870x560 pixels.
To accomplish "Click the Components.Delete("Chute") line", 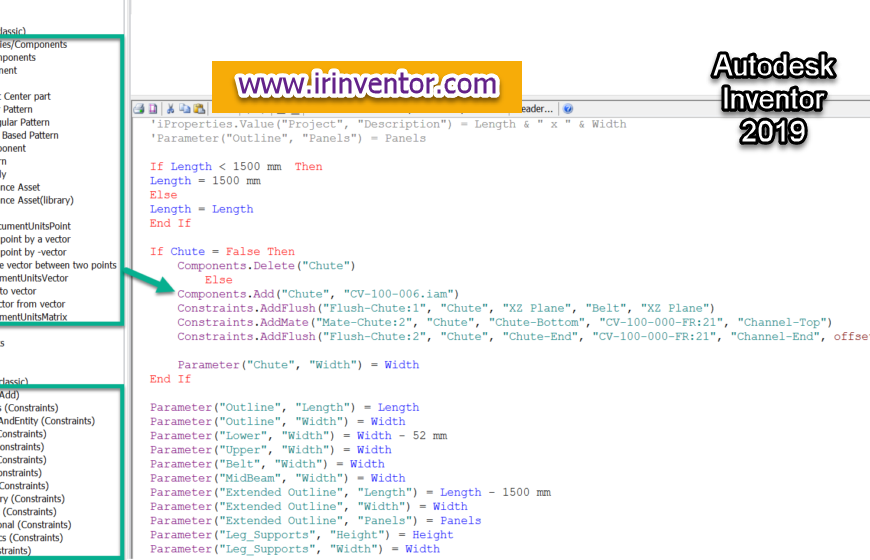I will (x=266, y=266).
